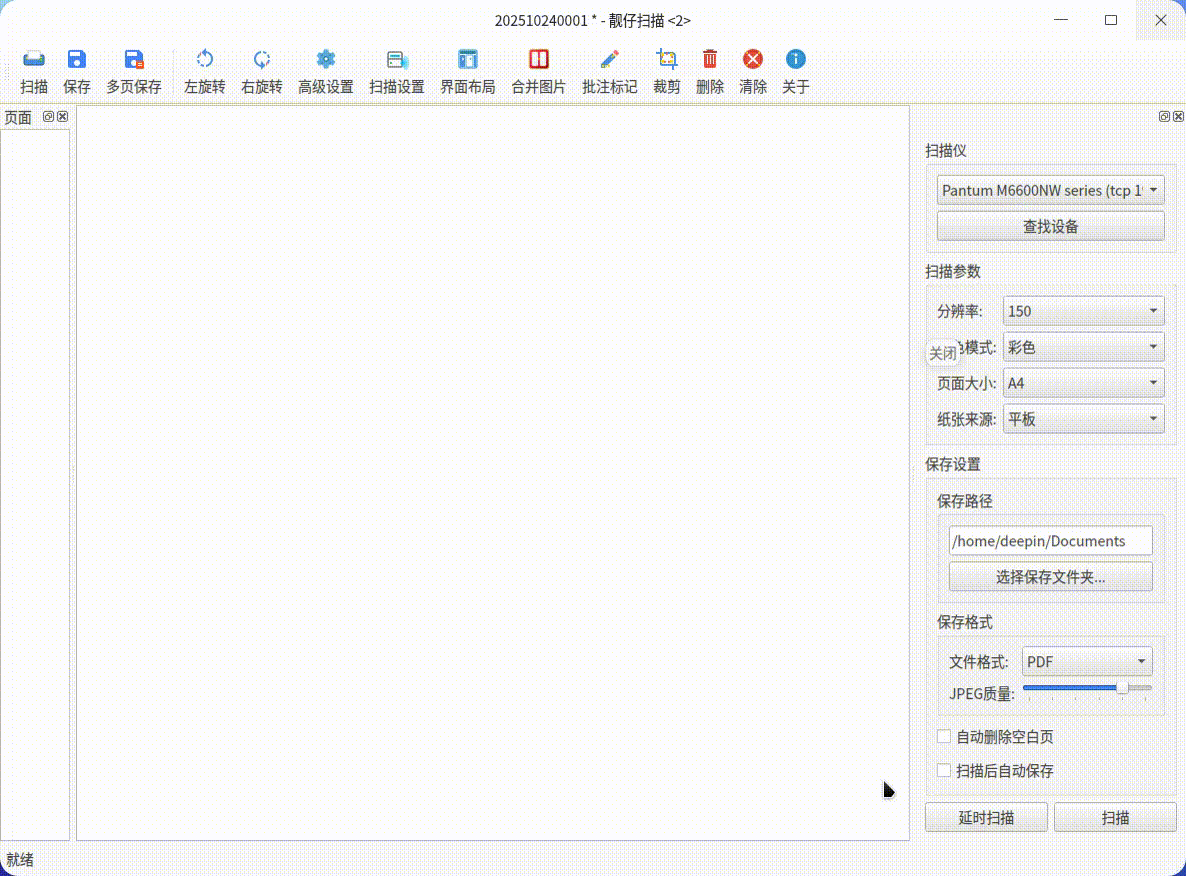This screenshot has width=1186, height=876.
Task: Click the save path /home/deepin/Documents field
Action: pyautogui.click(x=1050, y=541)
